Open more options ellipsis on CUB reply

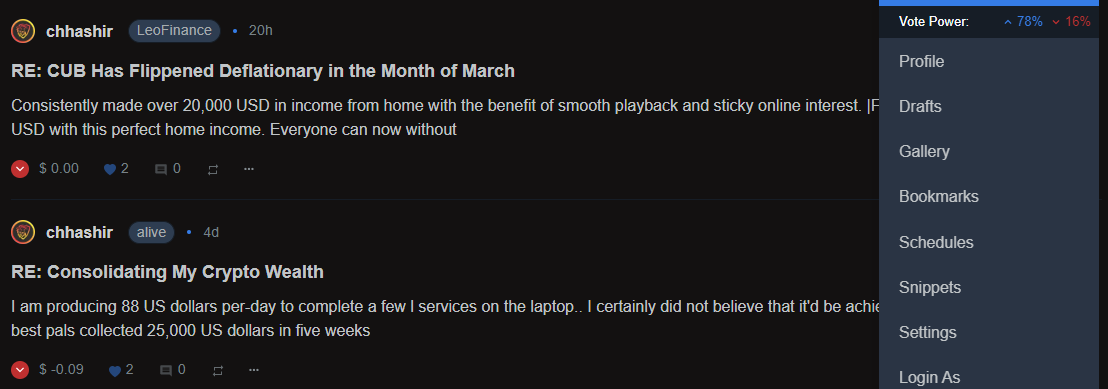(249, 169)
